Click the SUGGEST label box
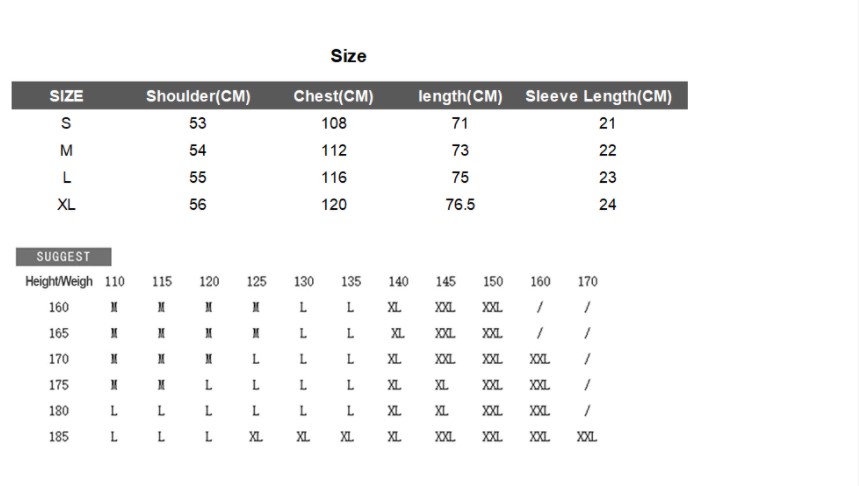859x486 pixels. 63,257
